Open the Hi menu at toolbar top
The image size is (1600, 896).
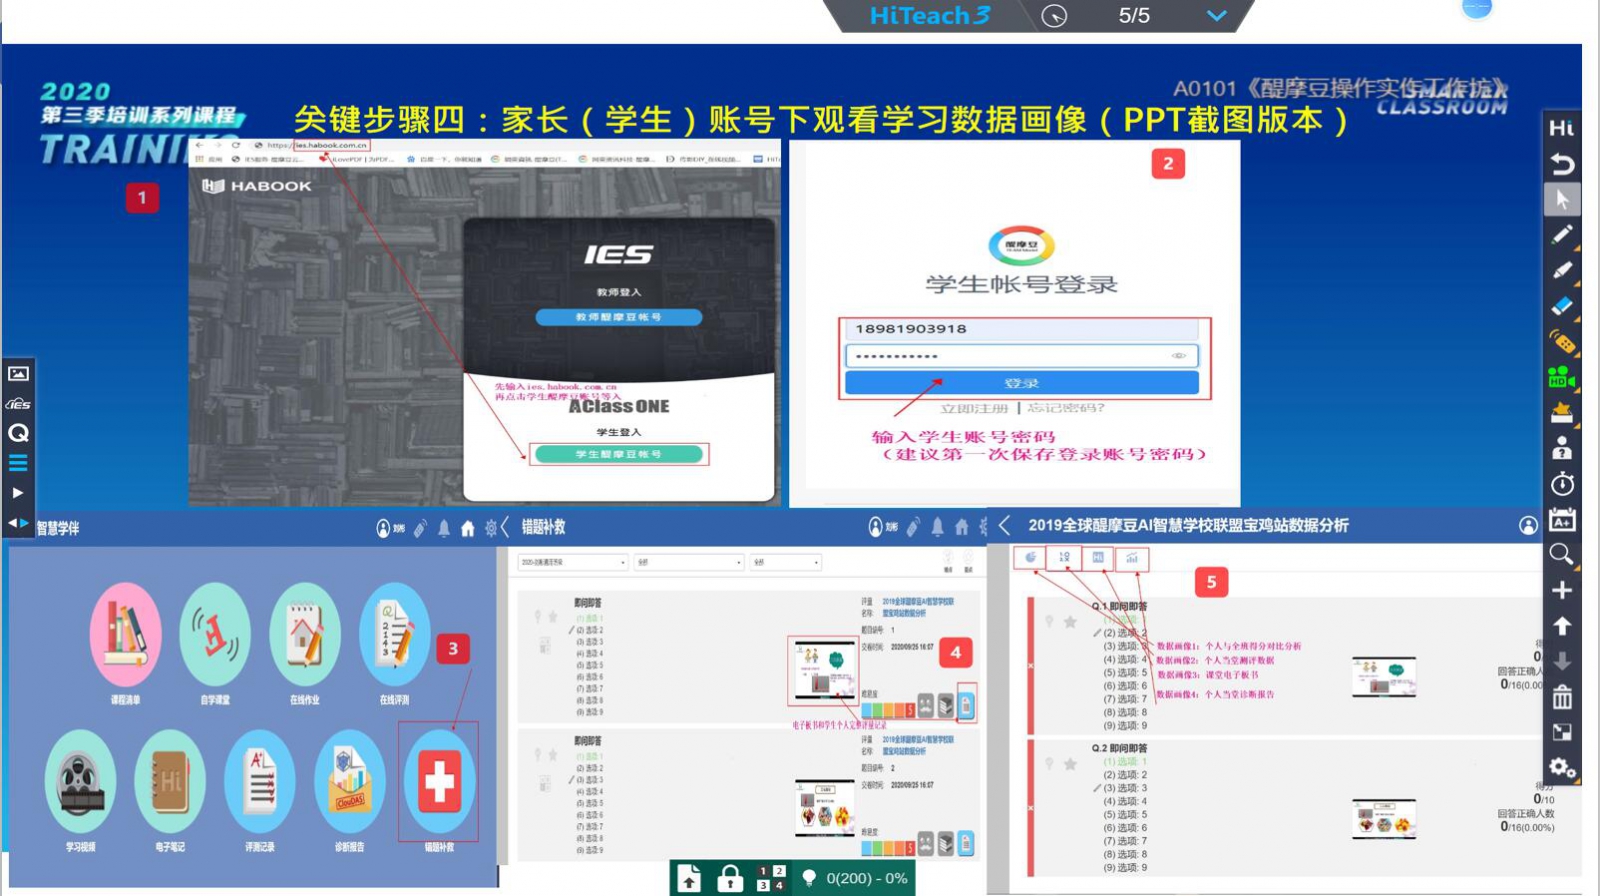(x=1561, y=128)
